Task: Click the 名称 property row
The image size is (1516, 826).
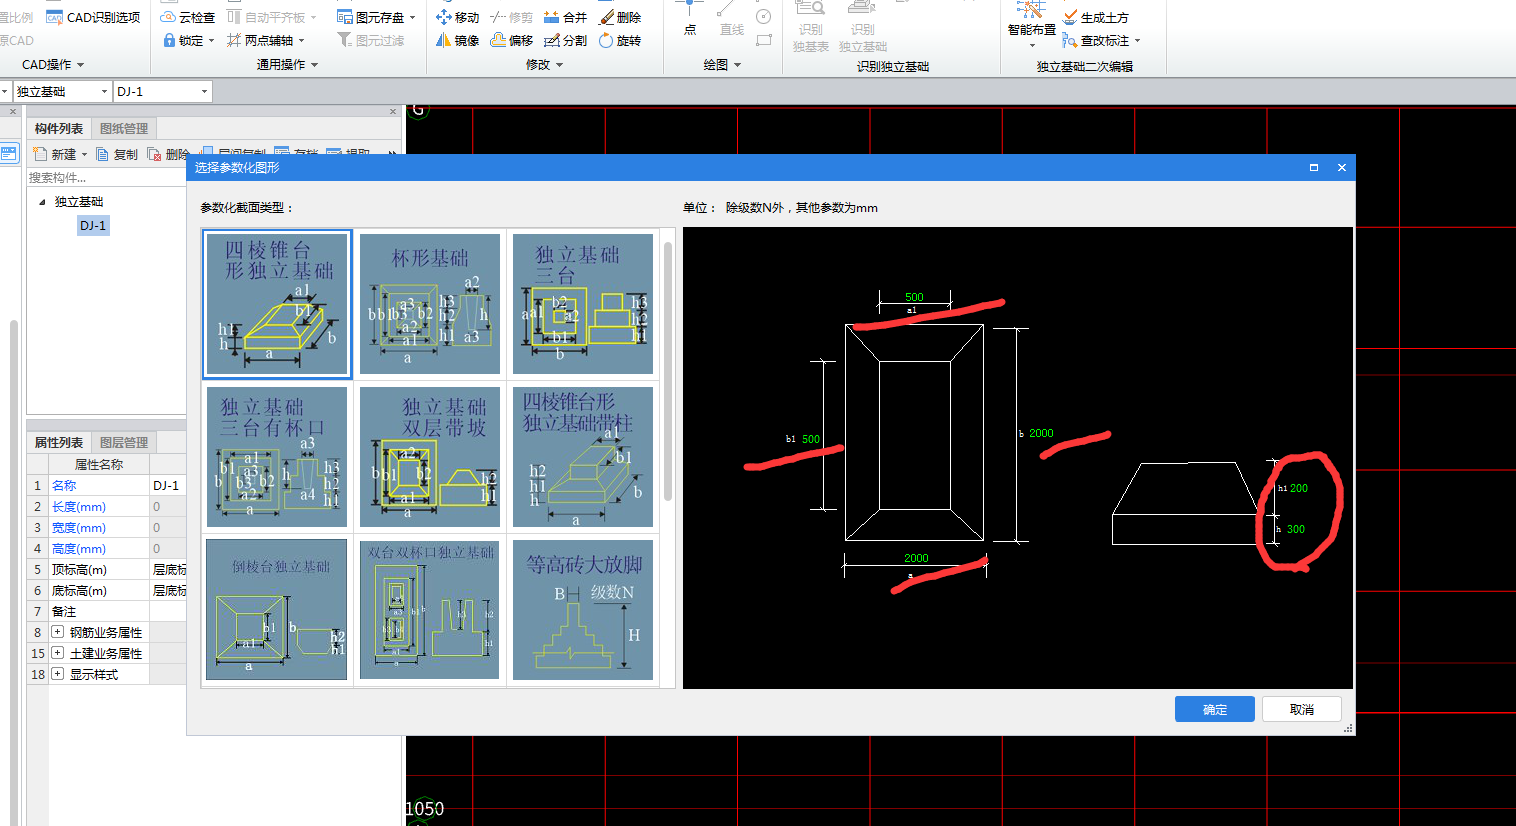Action: pos(107,485)
